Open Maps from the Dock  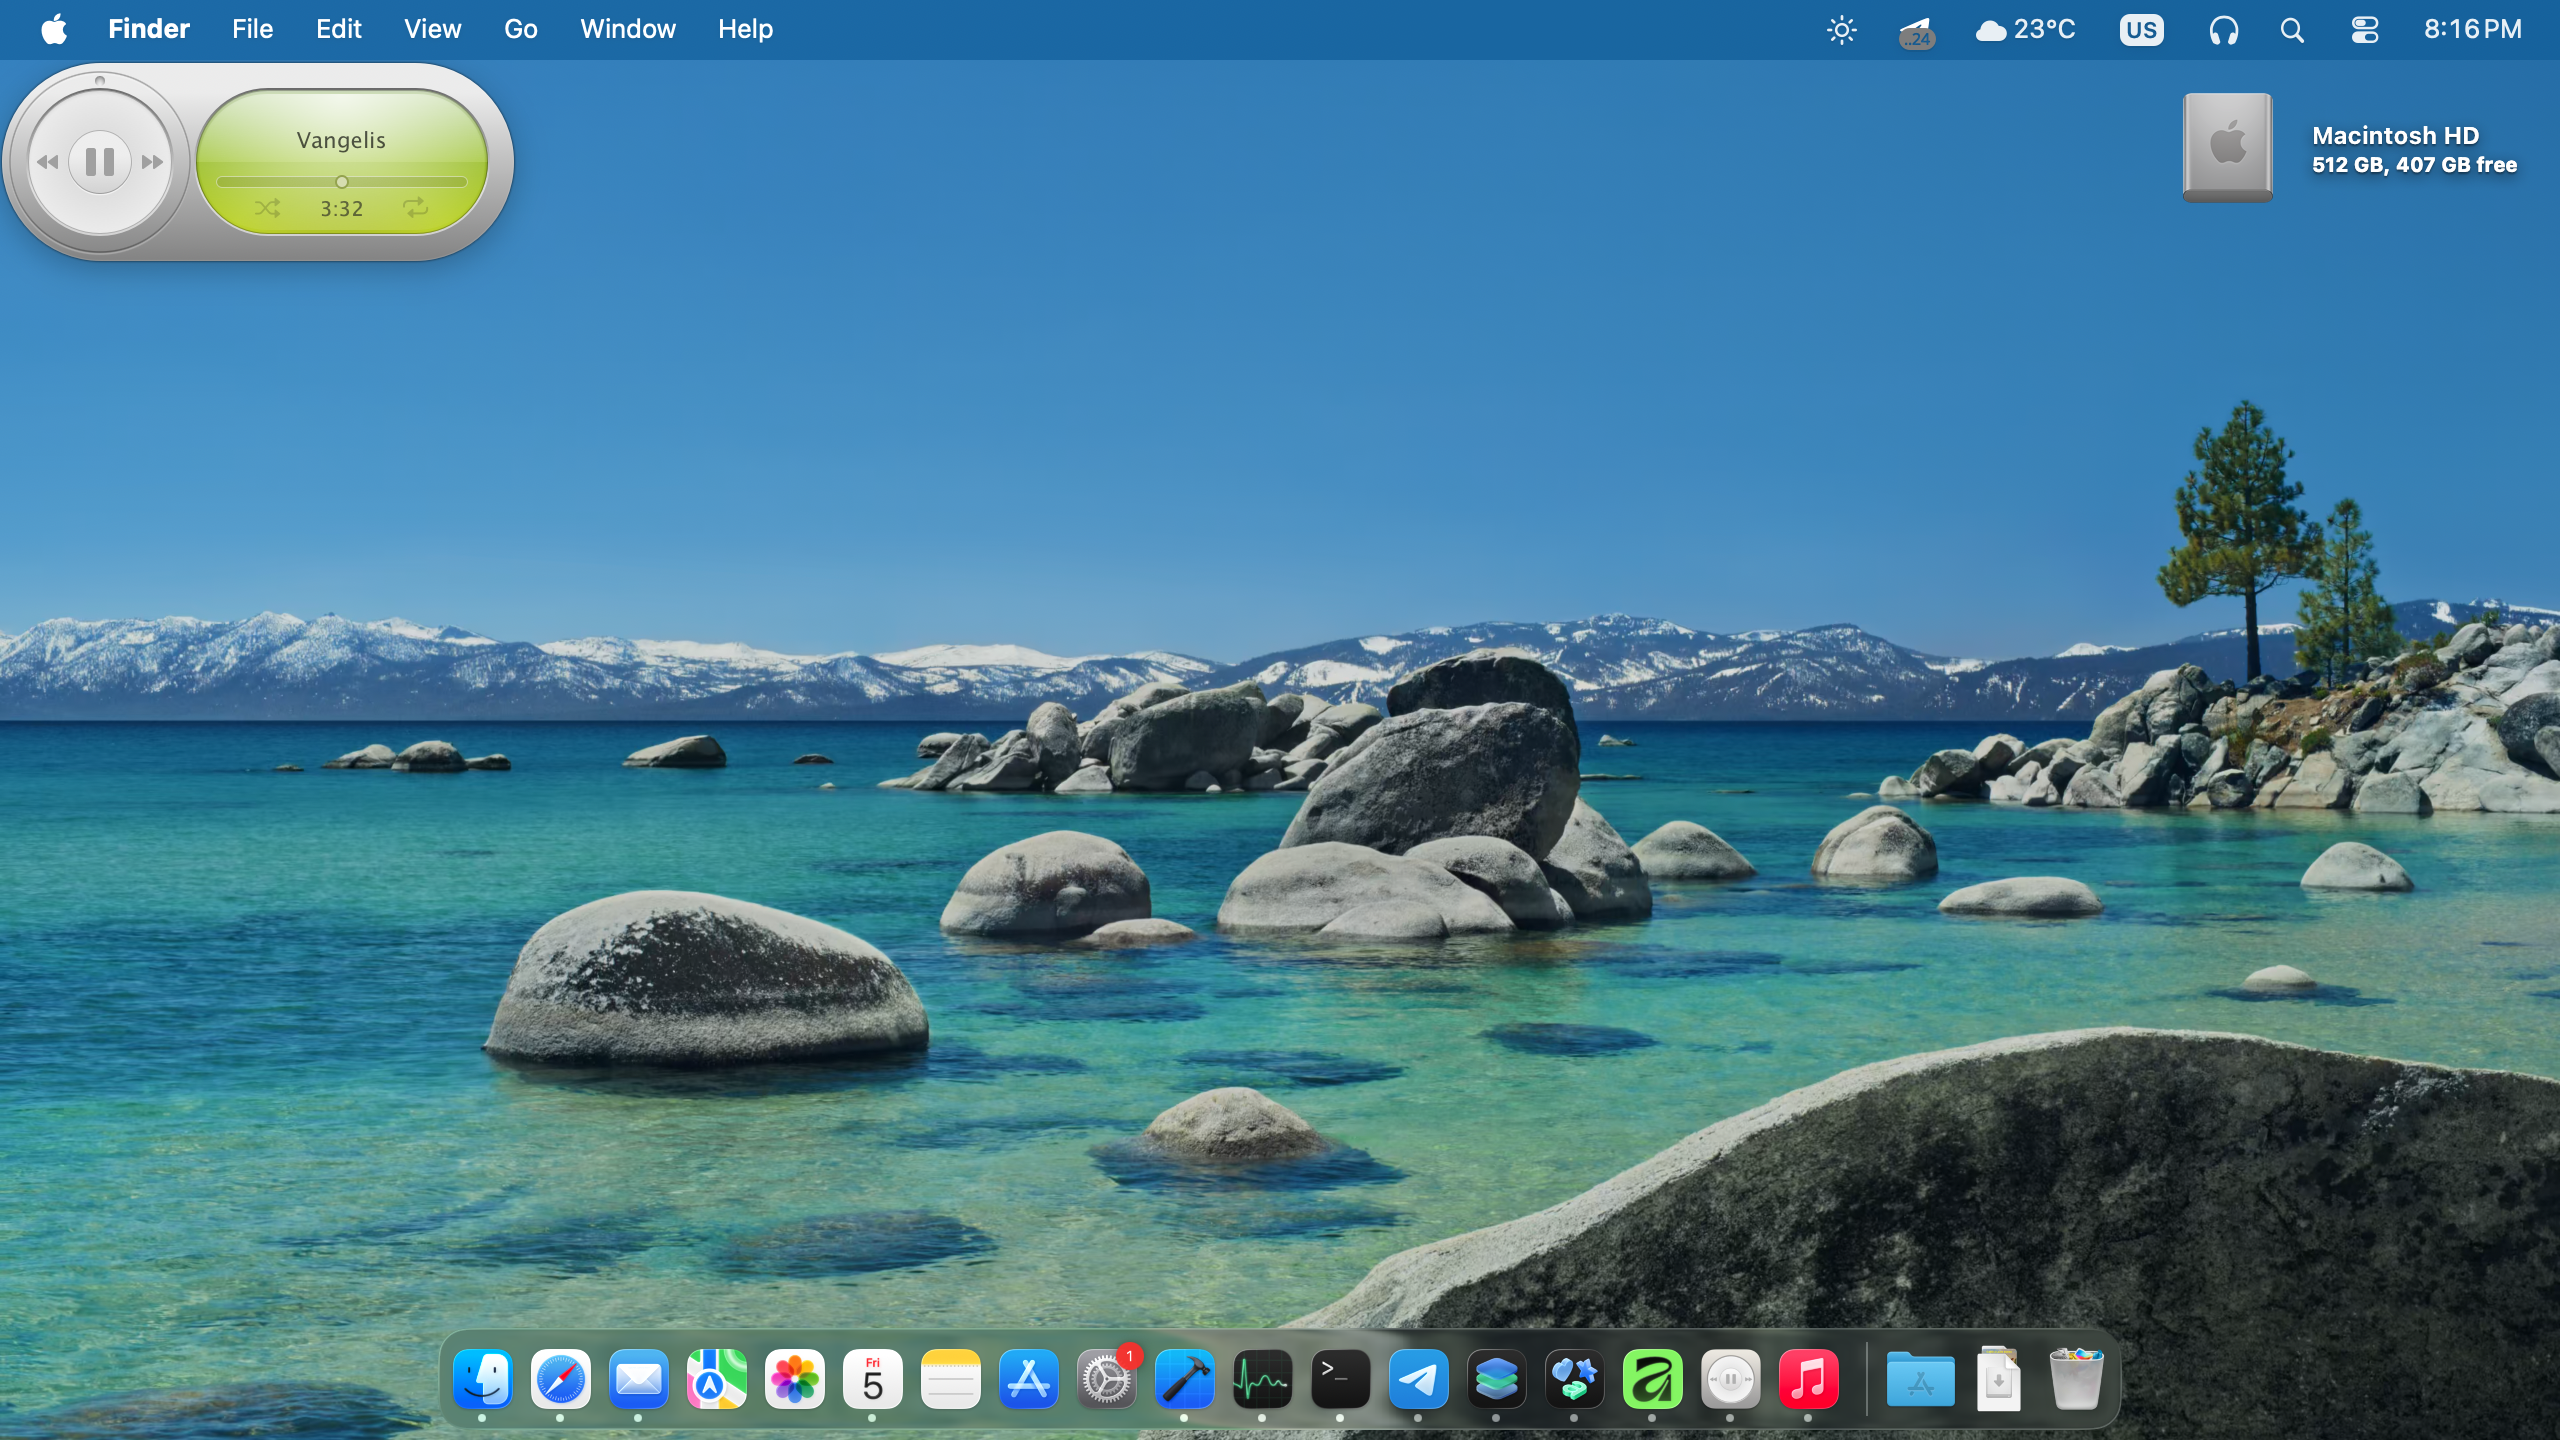716,1380
